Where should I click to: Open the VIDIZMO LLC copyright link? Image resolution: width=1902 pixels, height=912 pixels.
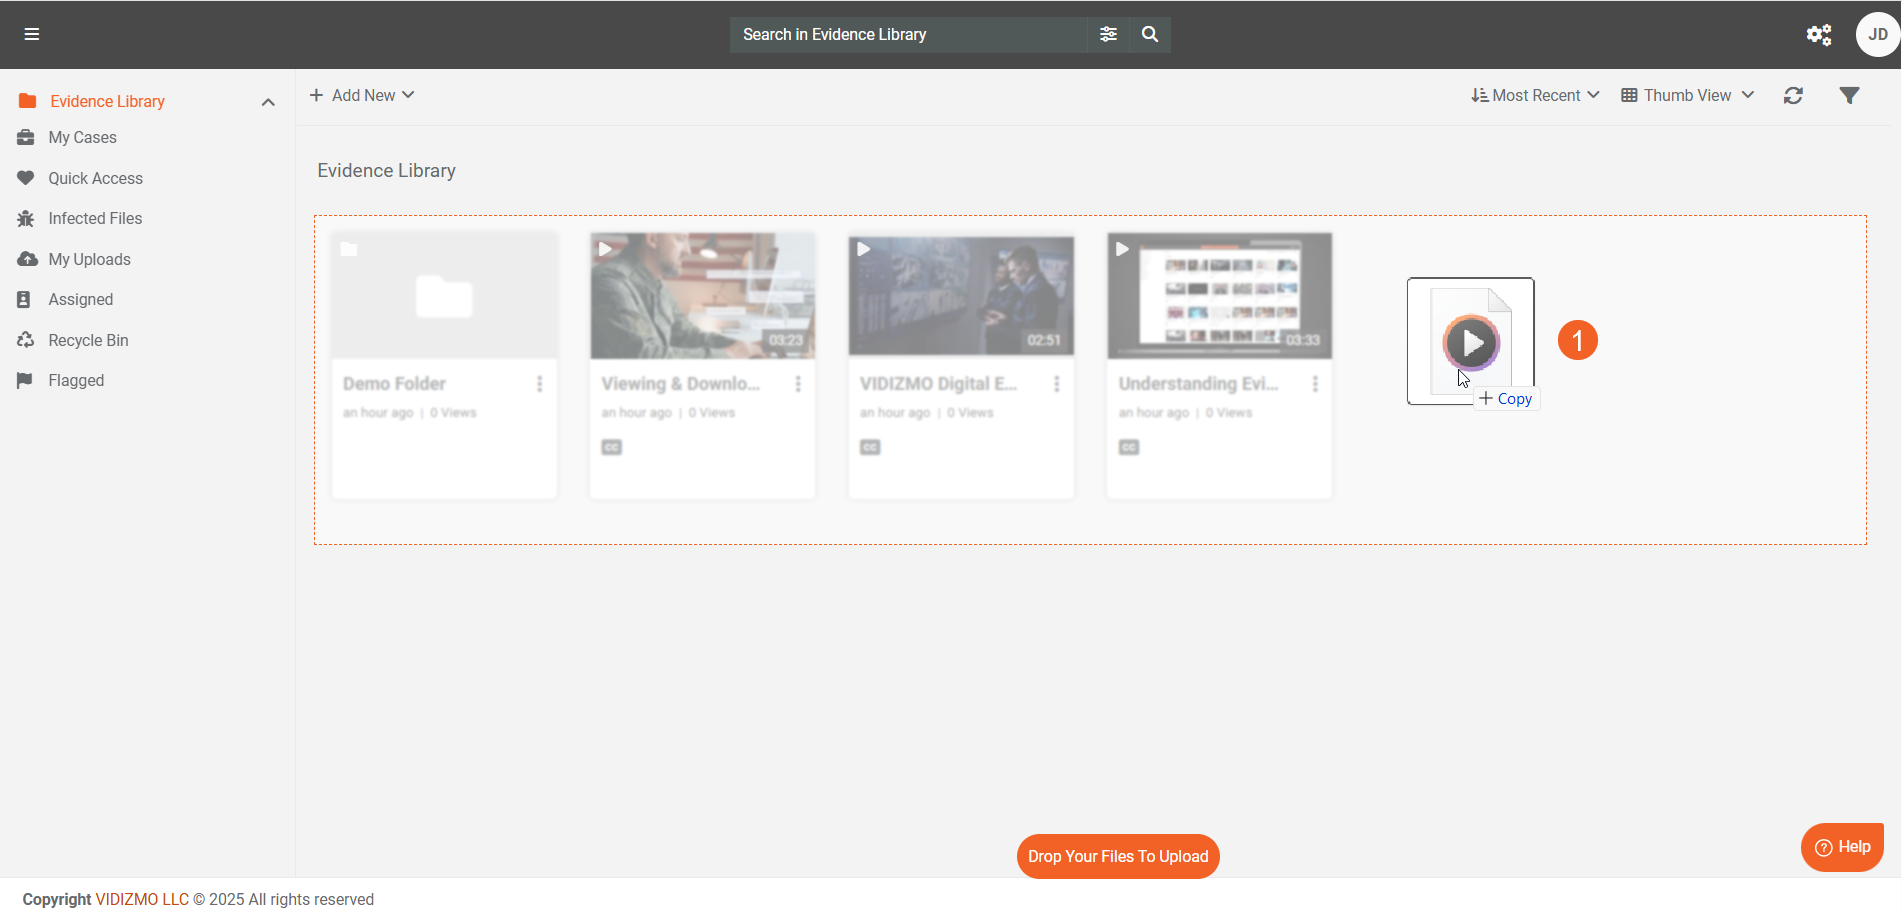pos(141,900)
